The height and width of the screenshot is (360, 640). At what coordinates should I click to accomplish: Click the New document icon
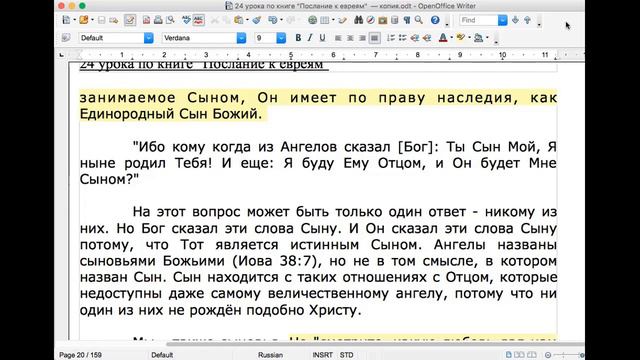pos(67,20)
